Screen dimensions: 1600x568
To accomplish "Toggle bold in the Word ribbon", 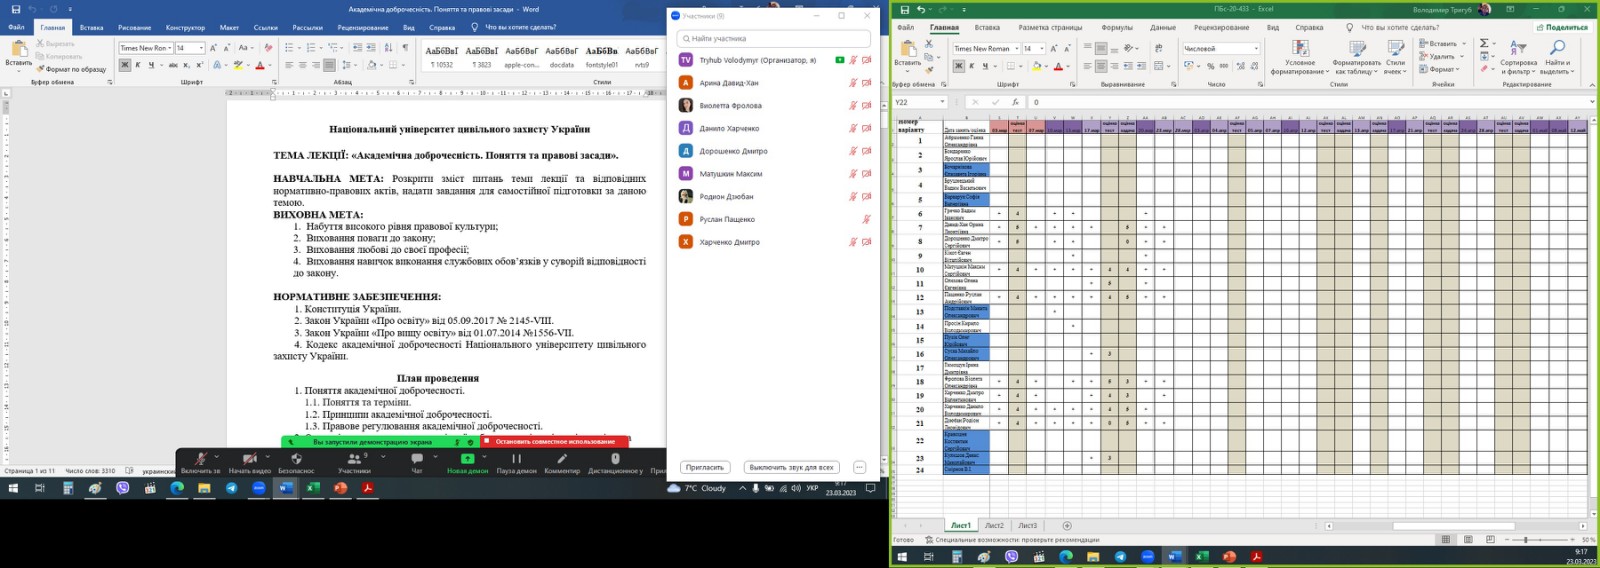I will (x=125, y=65).
